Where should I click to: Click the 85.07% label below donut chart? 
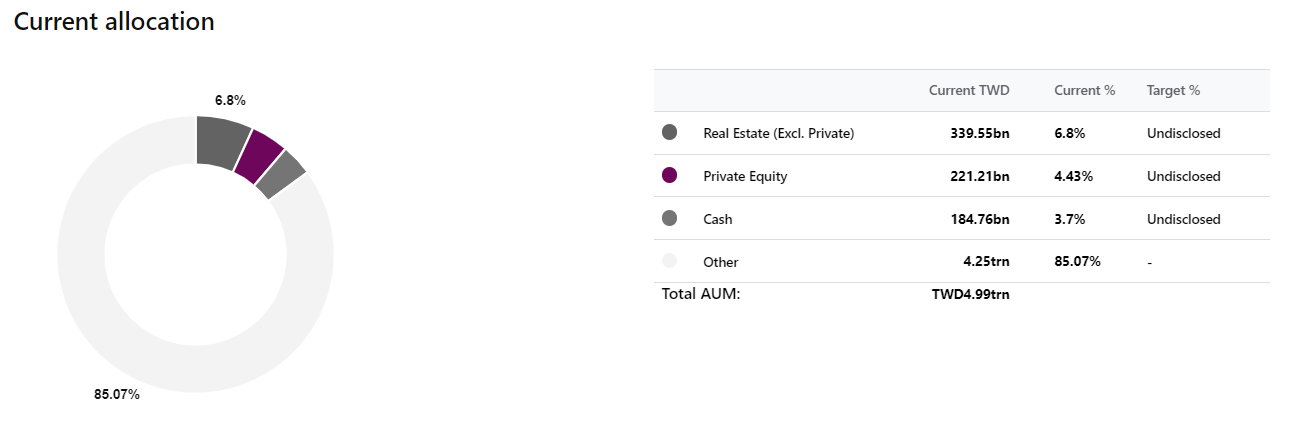[117, 394]
